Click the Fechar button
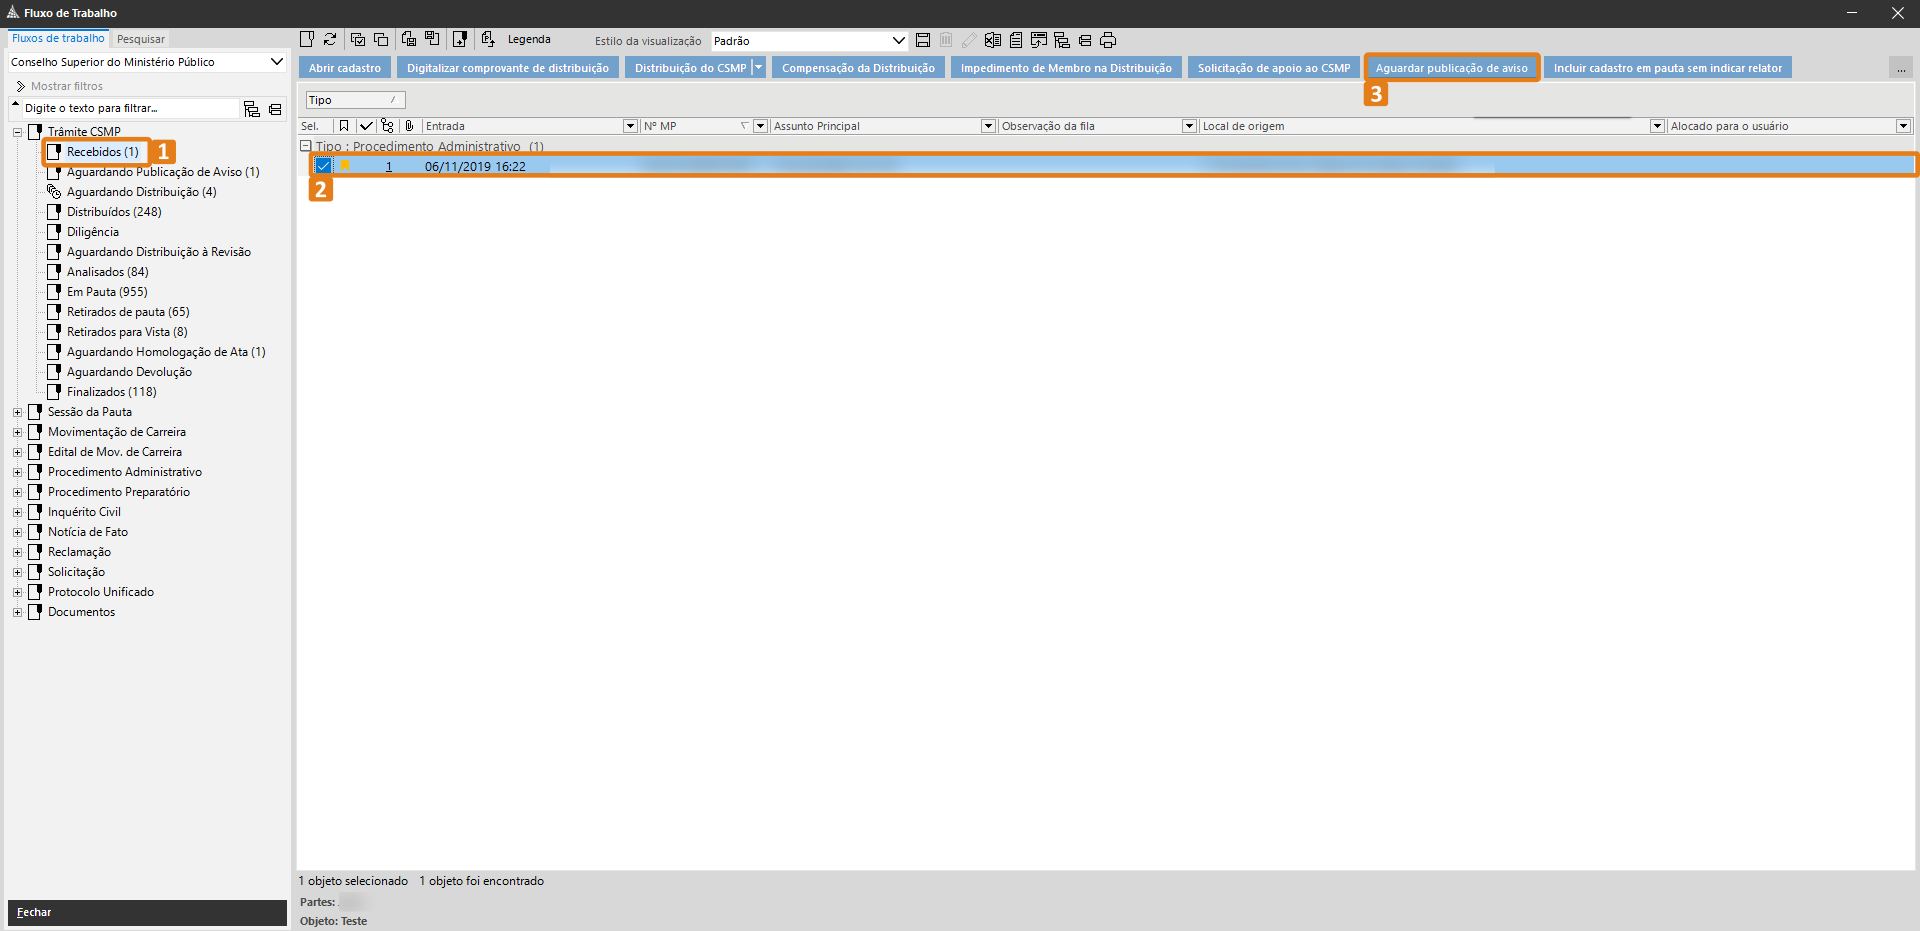 [147, 912]
